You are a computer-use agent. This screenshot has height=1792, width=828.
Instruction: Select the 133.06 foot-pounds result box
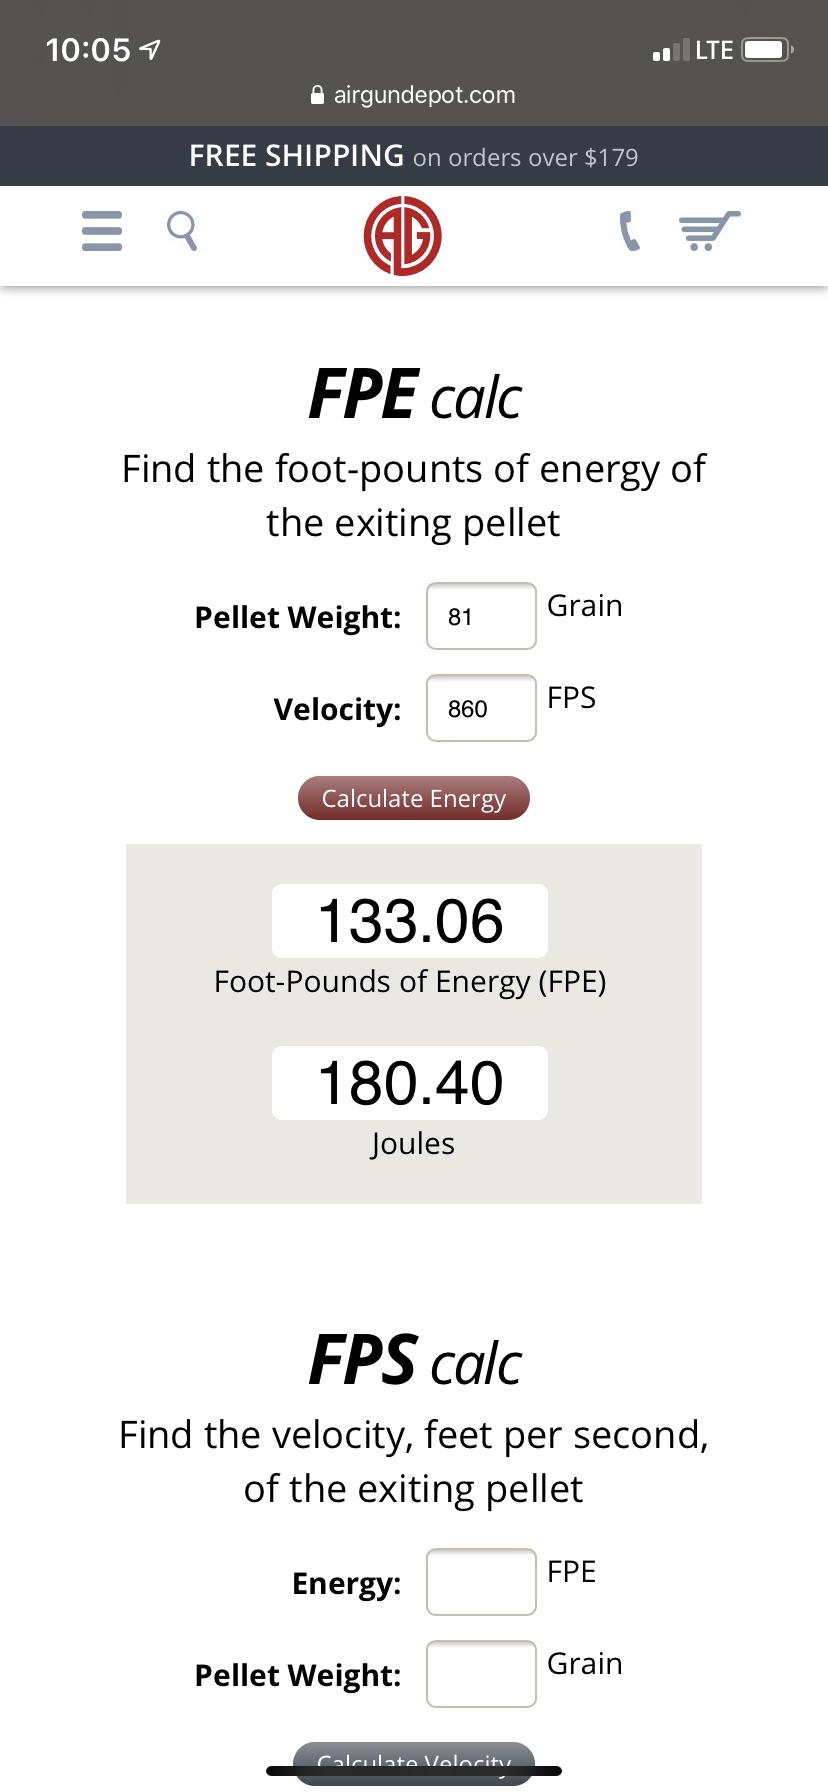pos(410,921)
